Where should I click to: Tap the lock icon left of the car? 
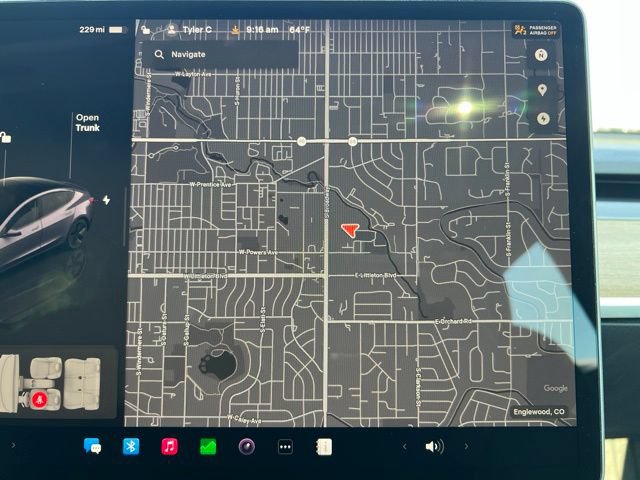click(5, 138)
